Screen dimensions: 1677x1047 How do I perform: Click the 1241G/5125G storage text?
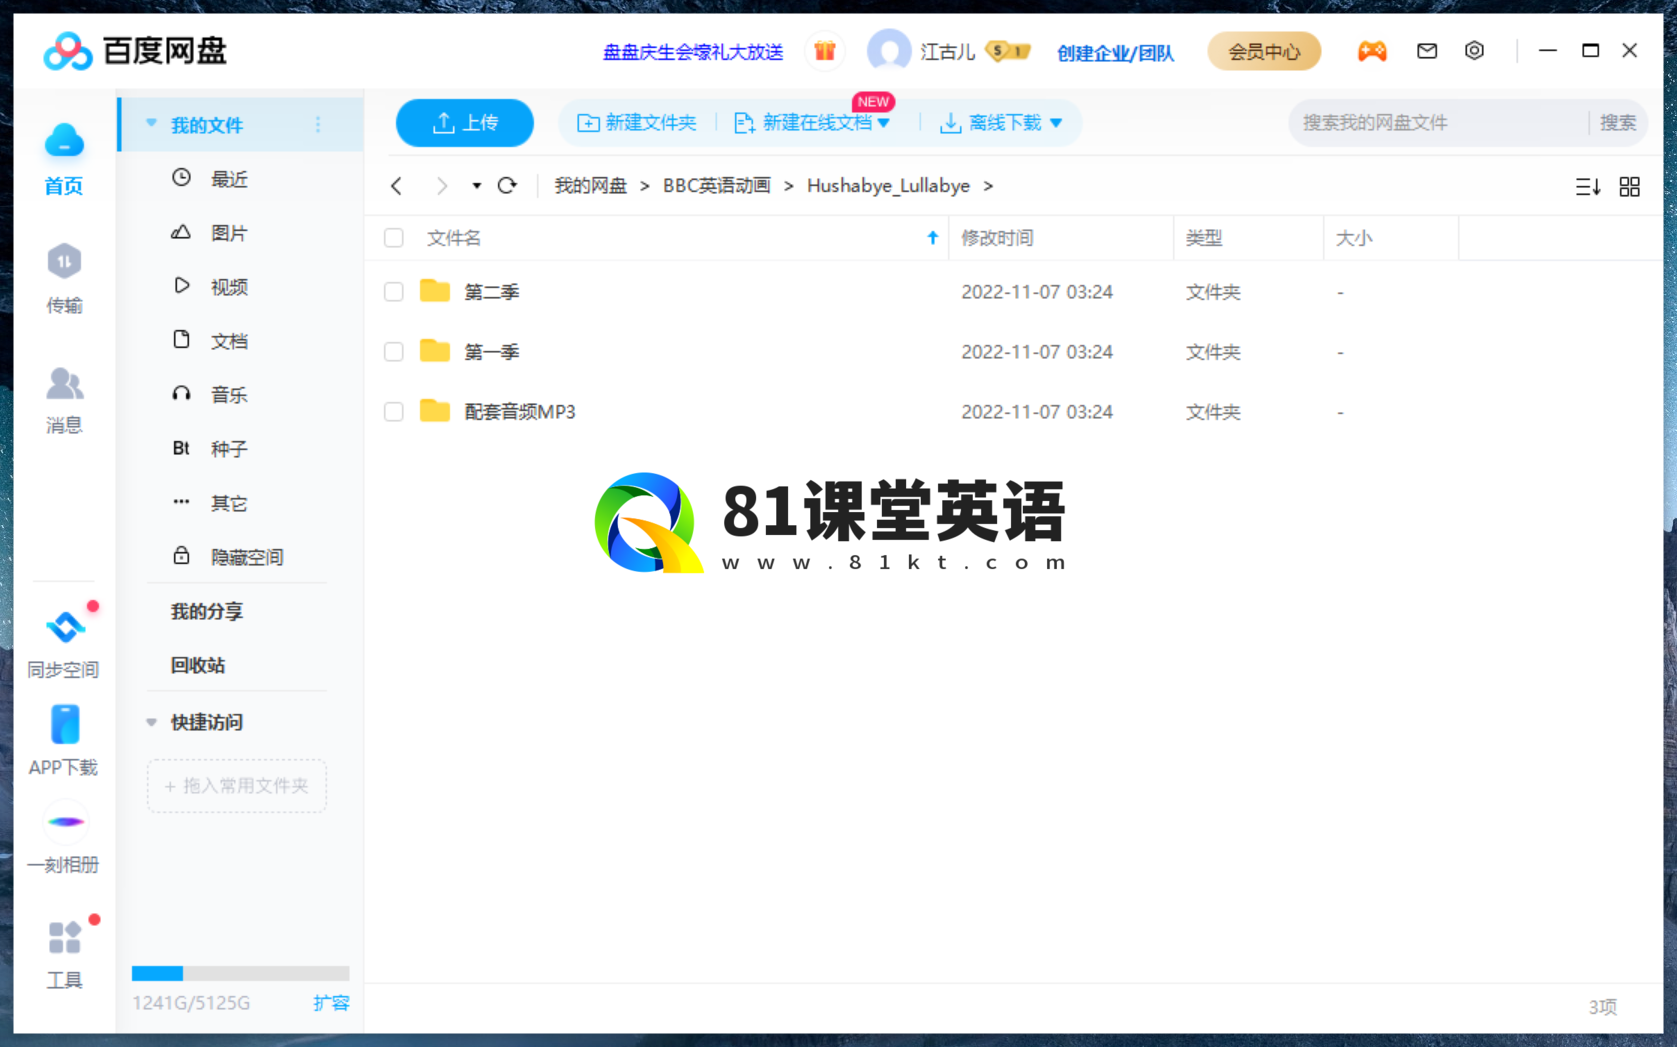(x=191, y=1002)
